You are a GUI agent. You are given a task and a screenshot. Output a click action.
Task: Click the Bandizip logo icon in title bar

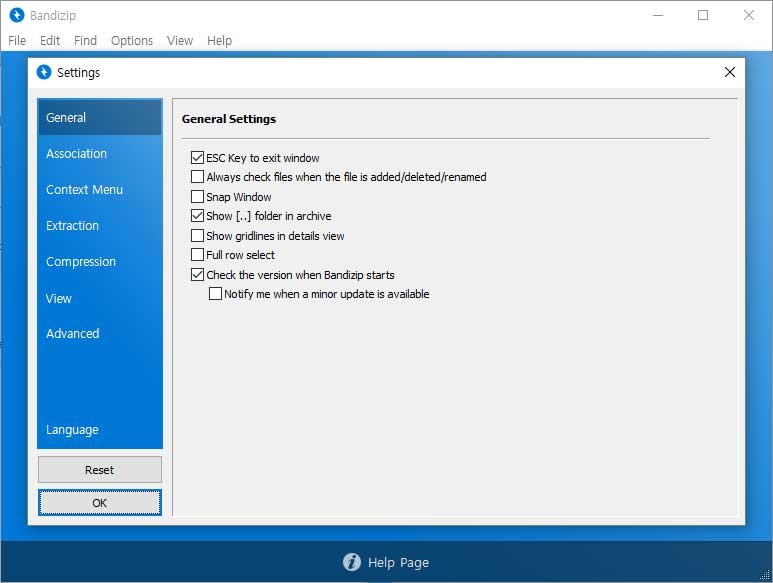[x=16, y=16]
